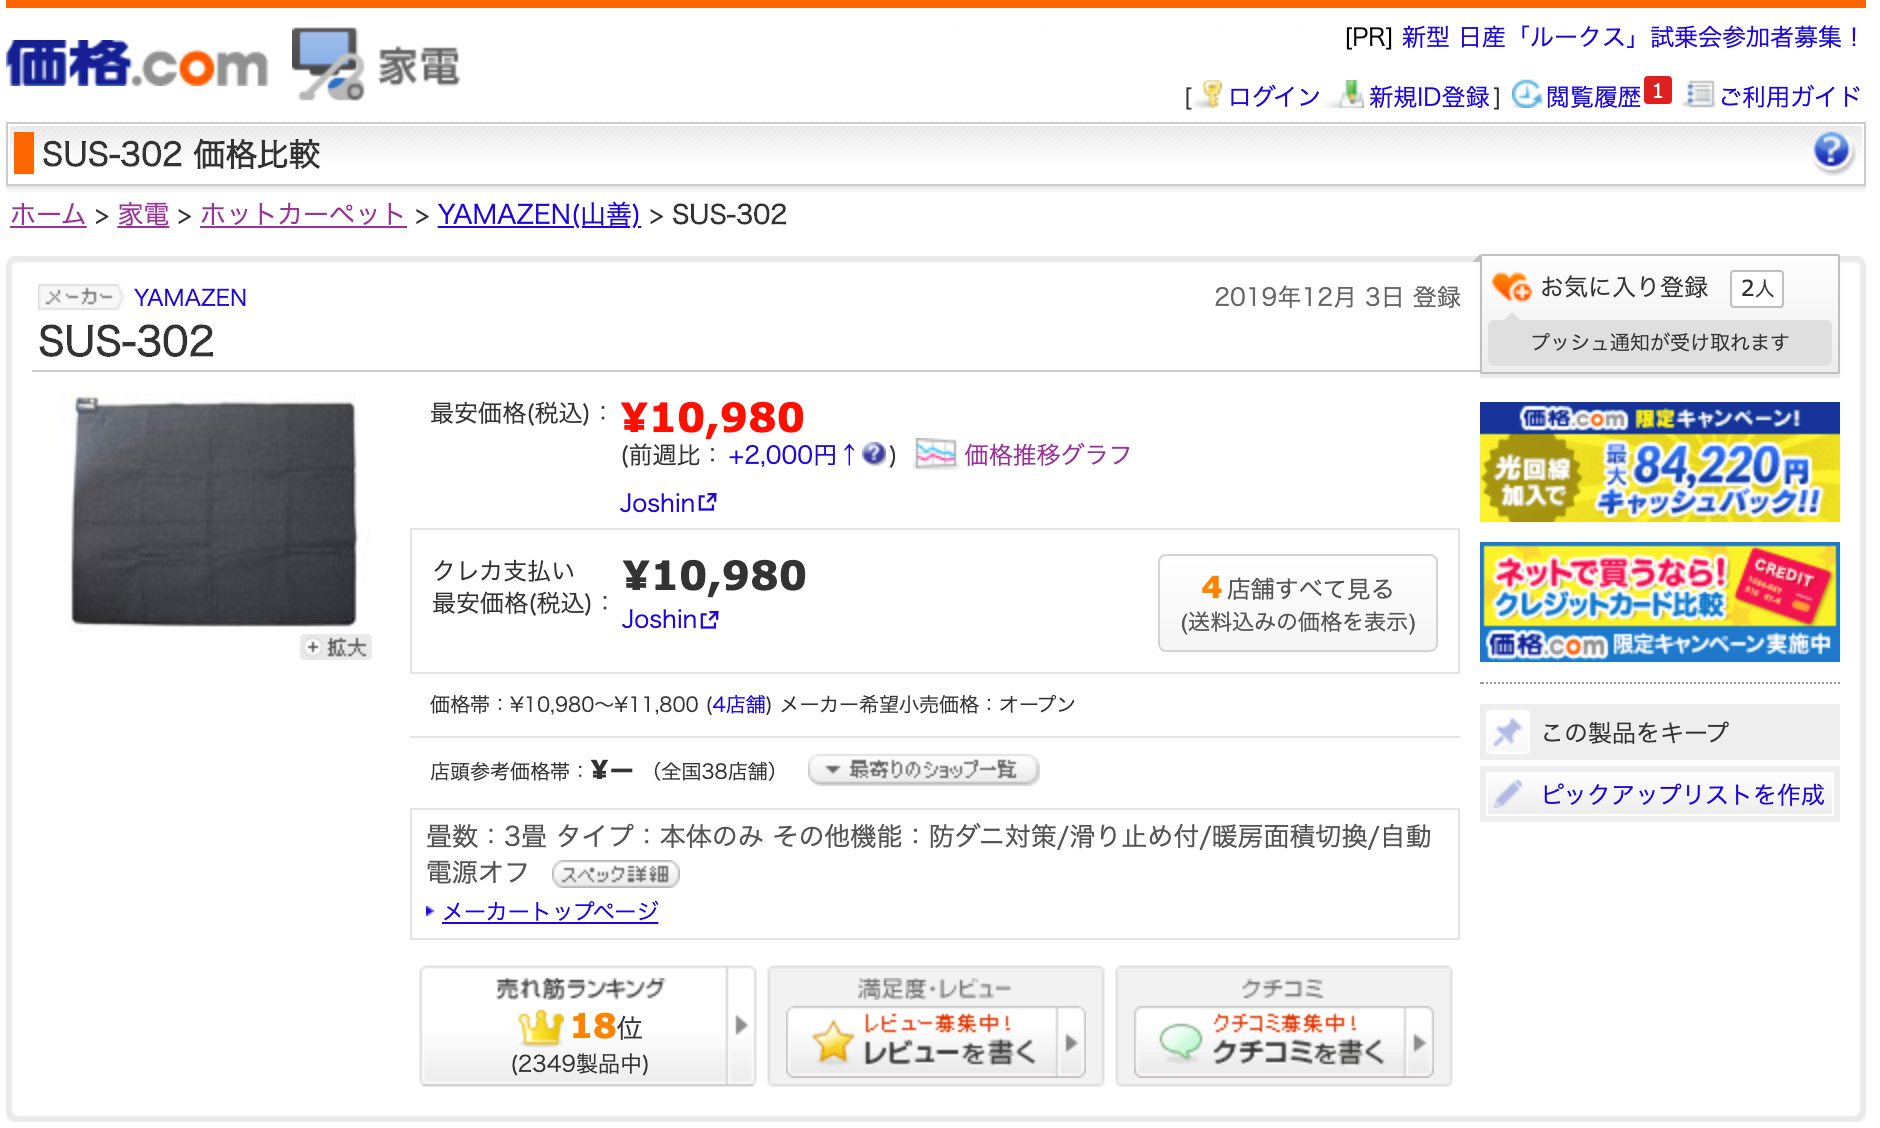Viewport: 1880px width, 1128px height.
Task: Click the 拡大 magnifier icon under product image
Action: tap(335, 647)
